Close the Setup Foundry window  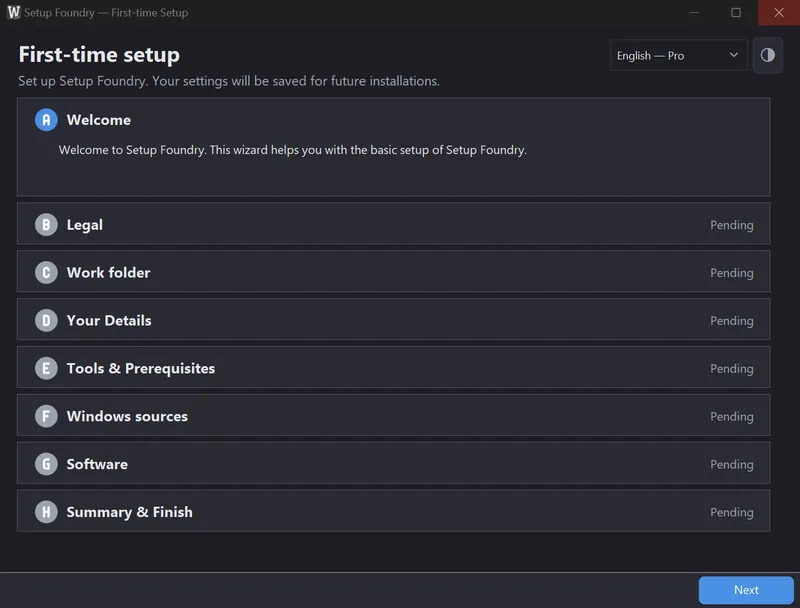click(779, 12)
